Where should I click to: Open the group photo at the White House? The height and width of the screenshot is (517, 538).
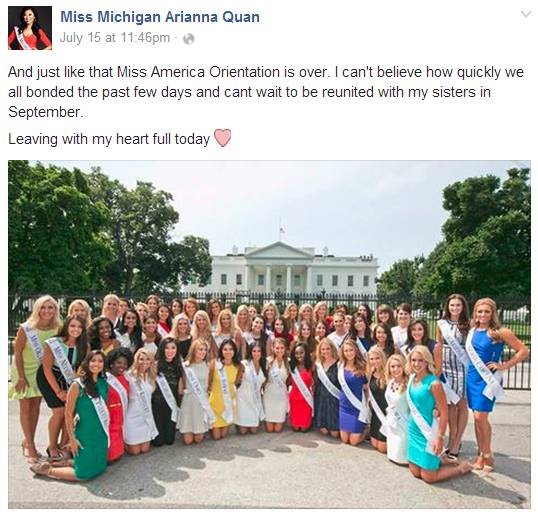pyautogui.click(x=269, y=334)
